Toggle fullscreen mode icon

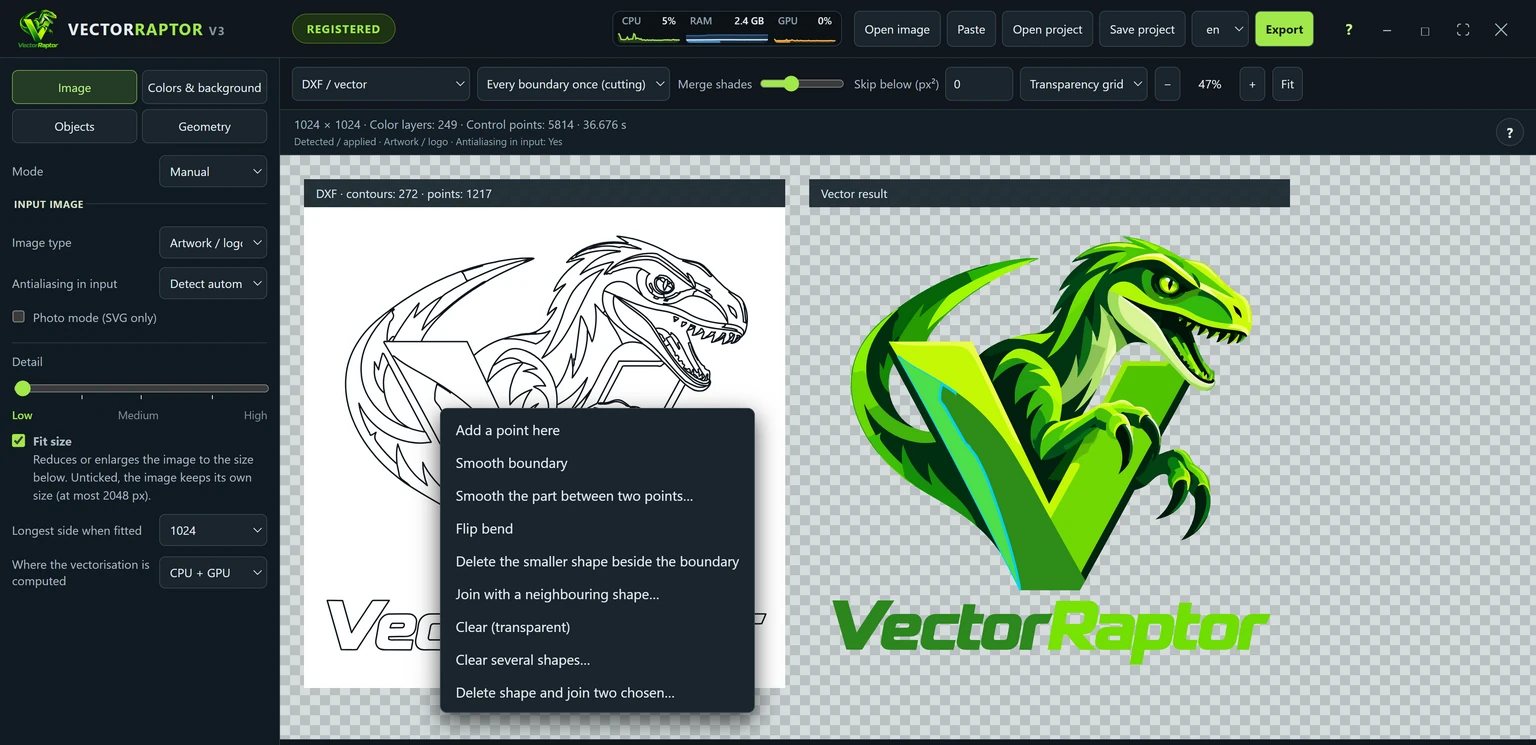1463,30
